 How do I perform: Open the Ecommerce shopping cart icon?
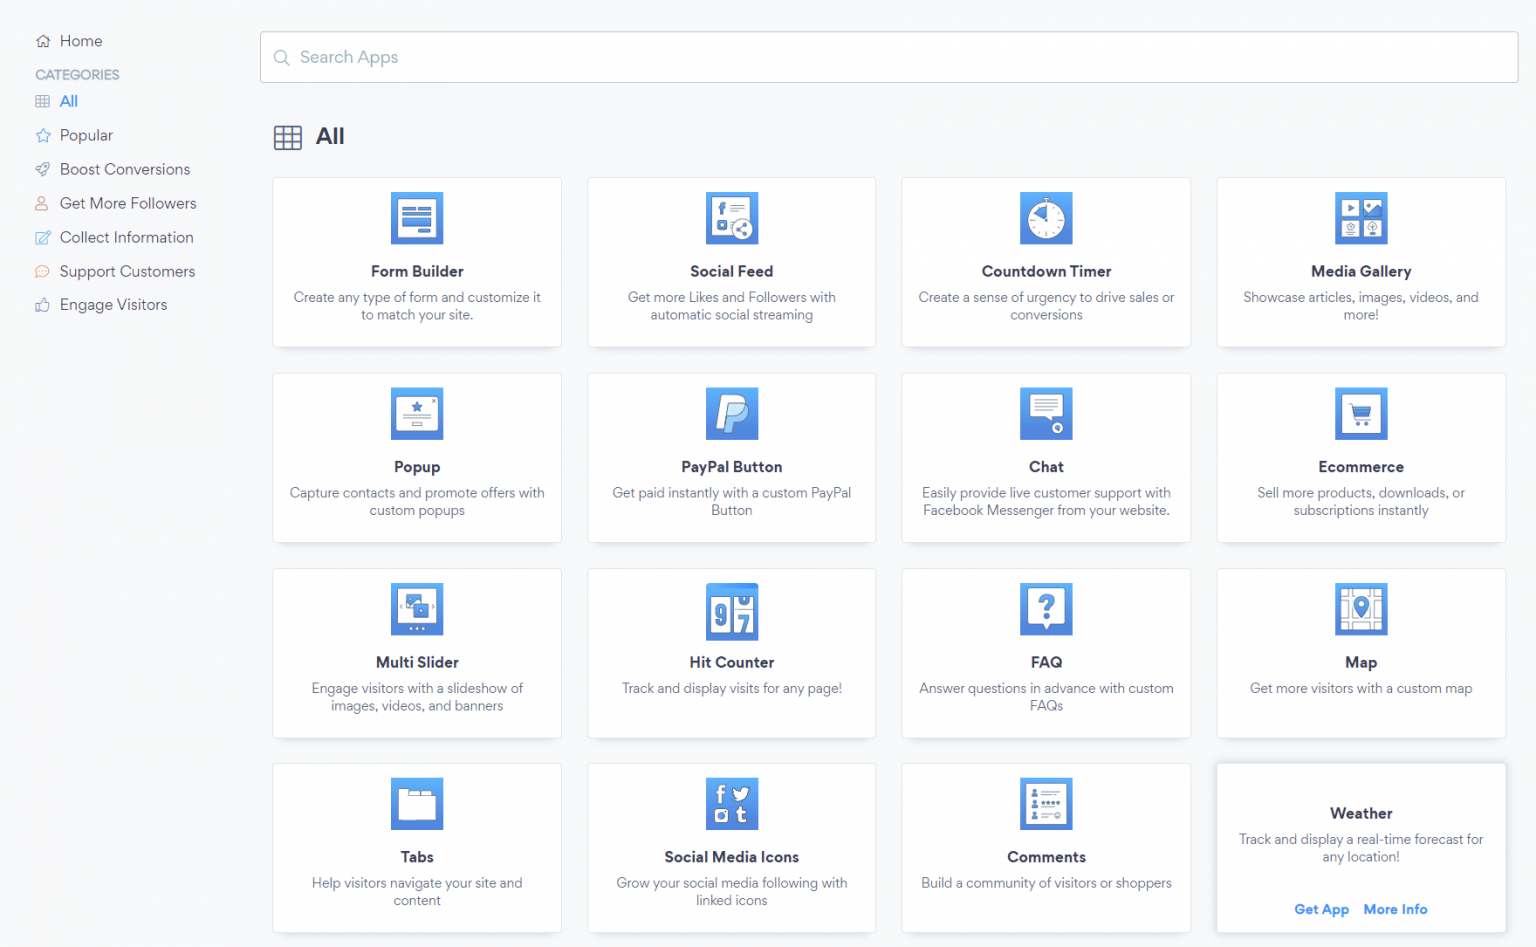coord(1361,413)
